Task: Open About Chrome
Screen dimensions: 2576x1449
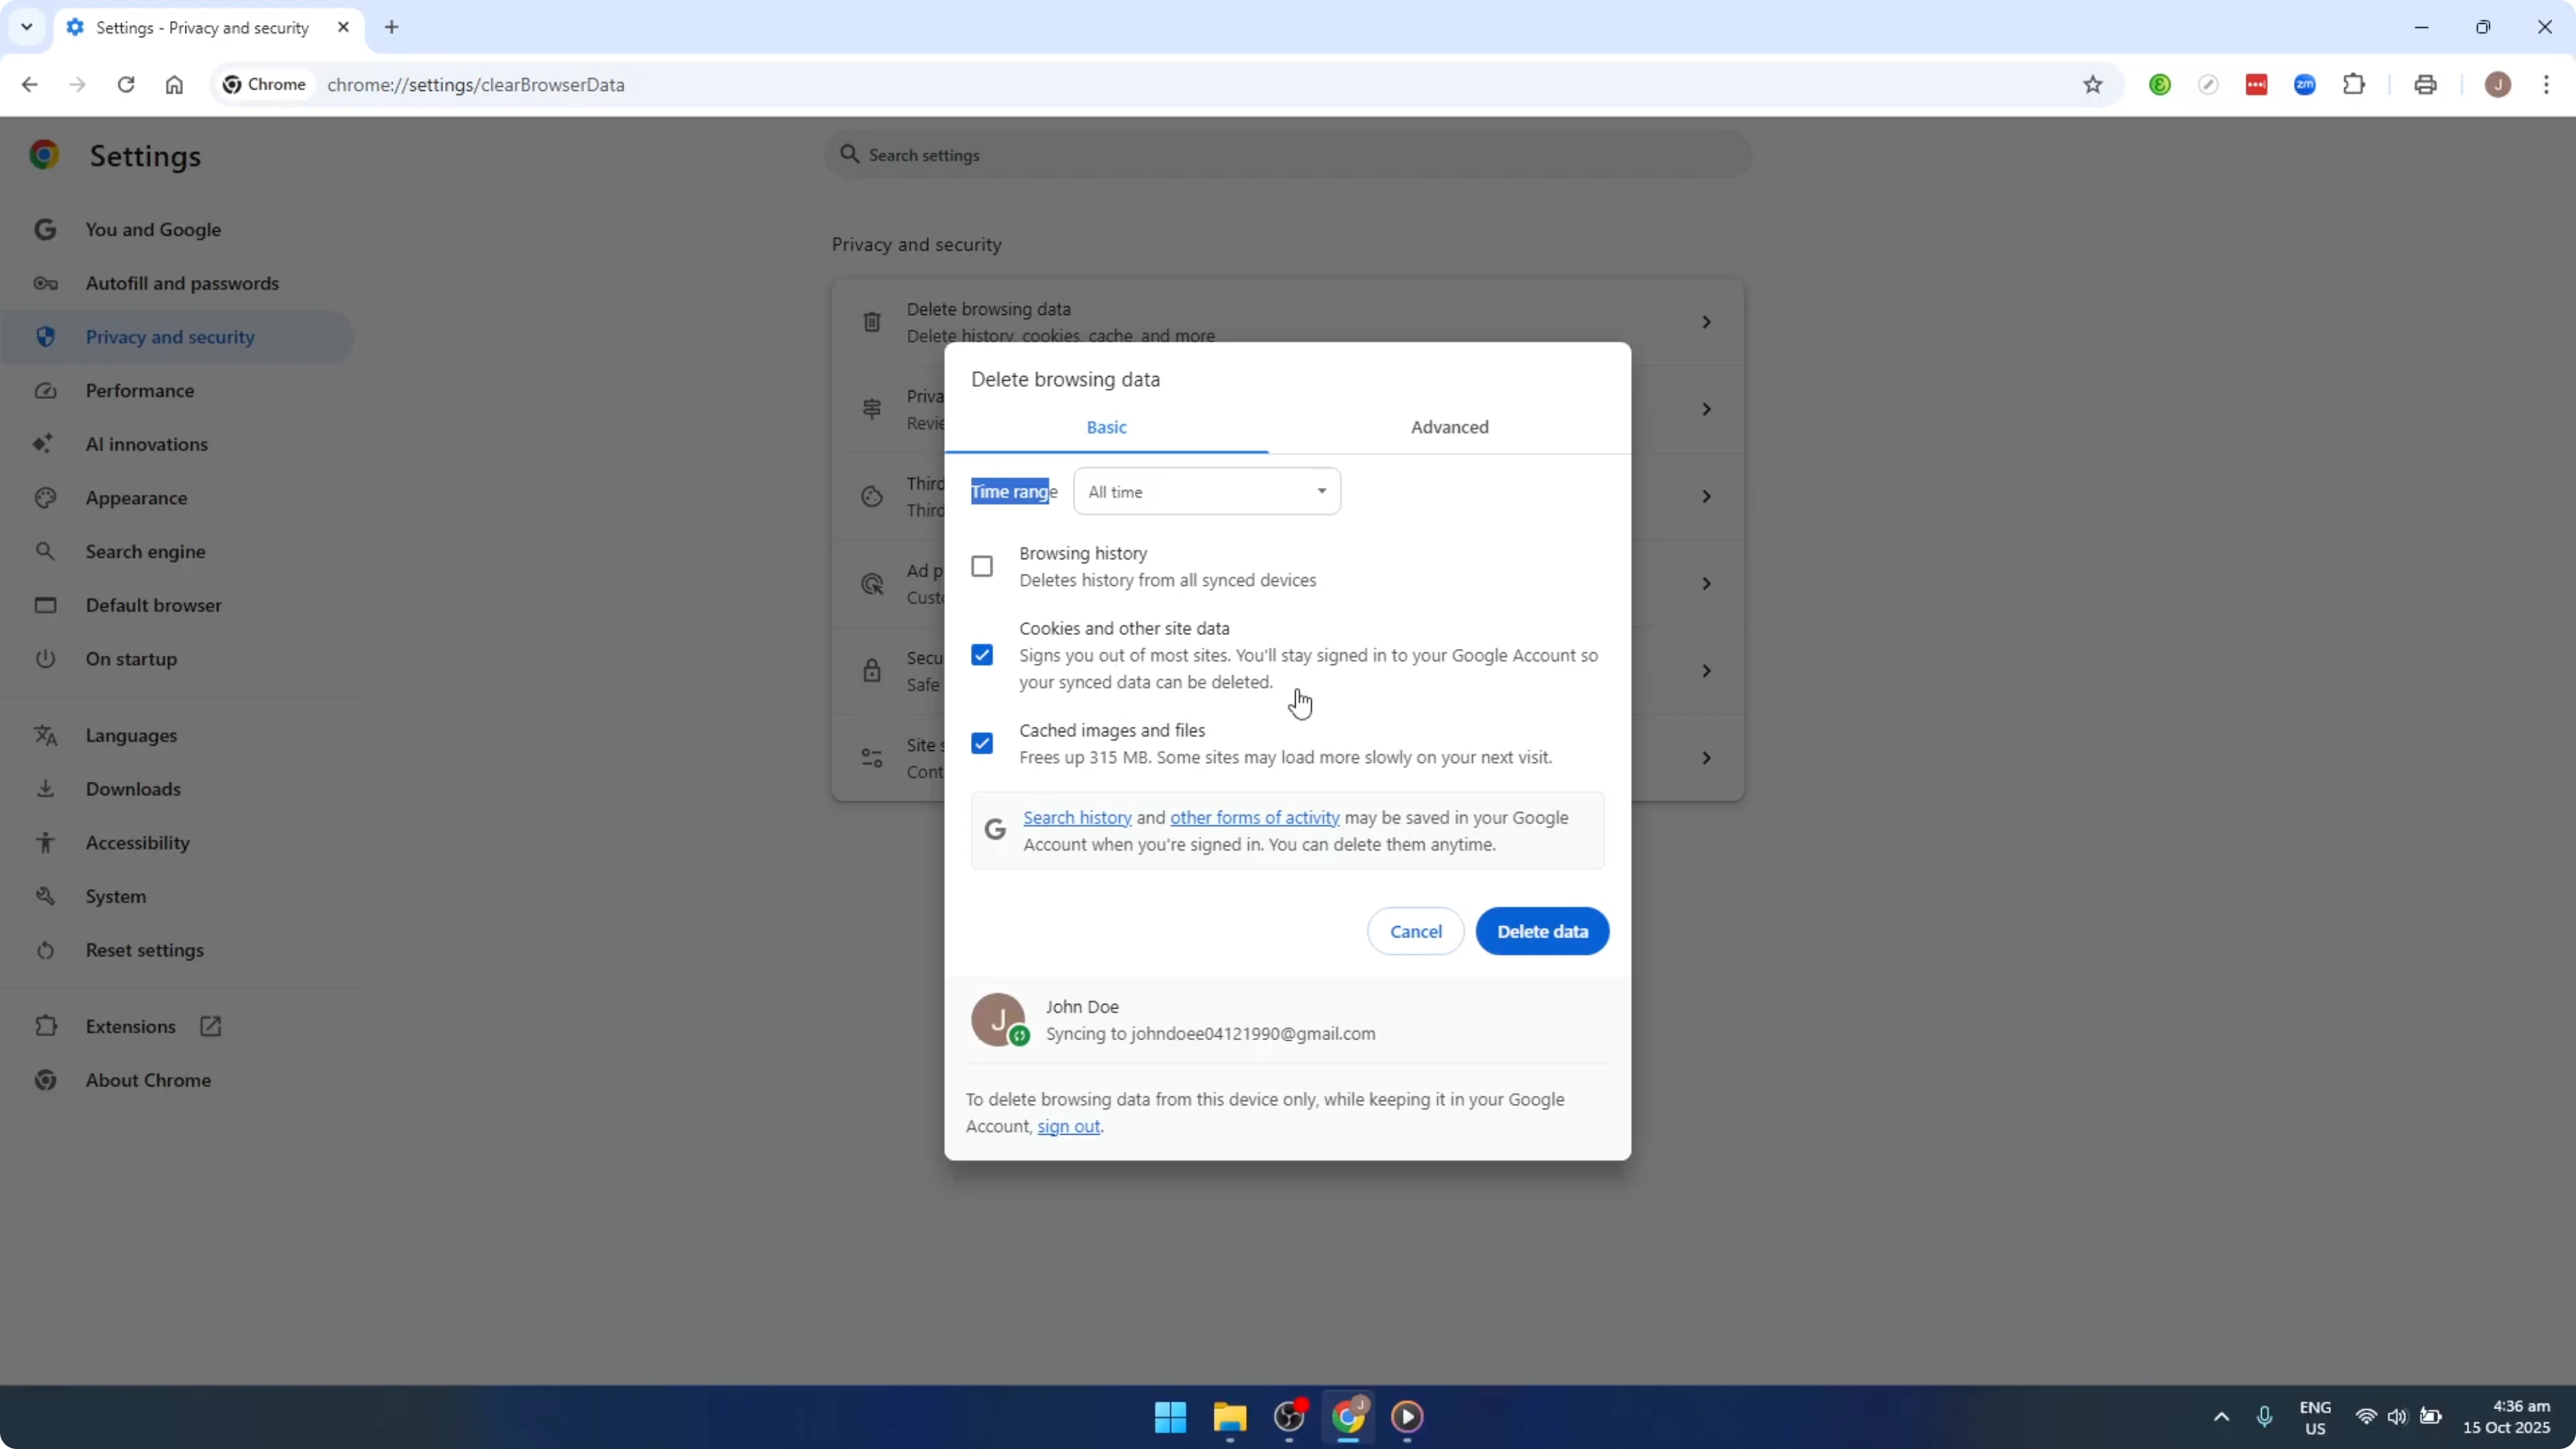Action: click(147, 1080)
